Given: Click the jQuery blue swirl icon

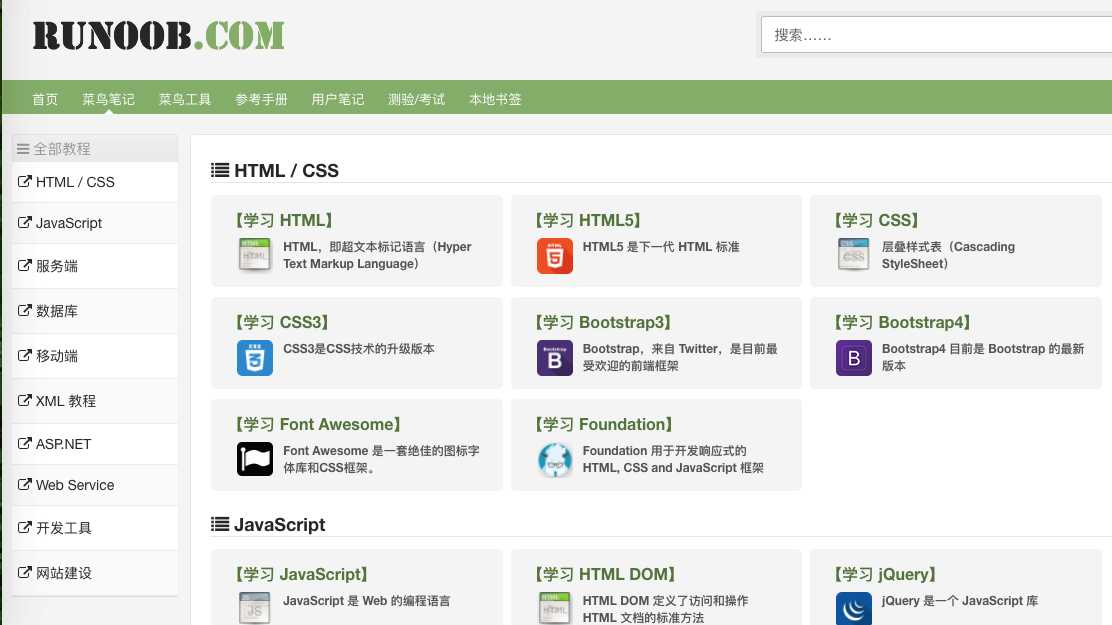Looking at the screenshot, I should (x=854, y=608).
